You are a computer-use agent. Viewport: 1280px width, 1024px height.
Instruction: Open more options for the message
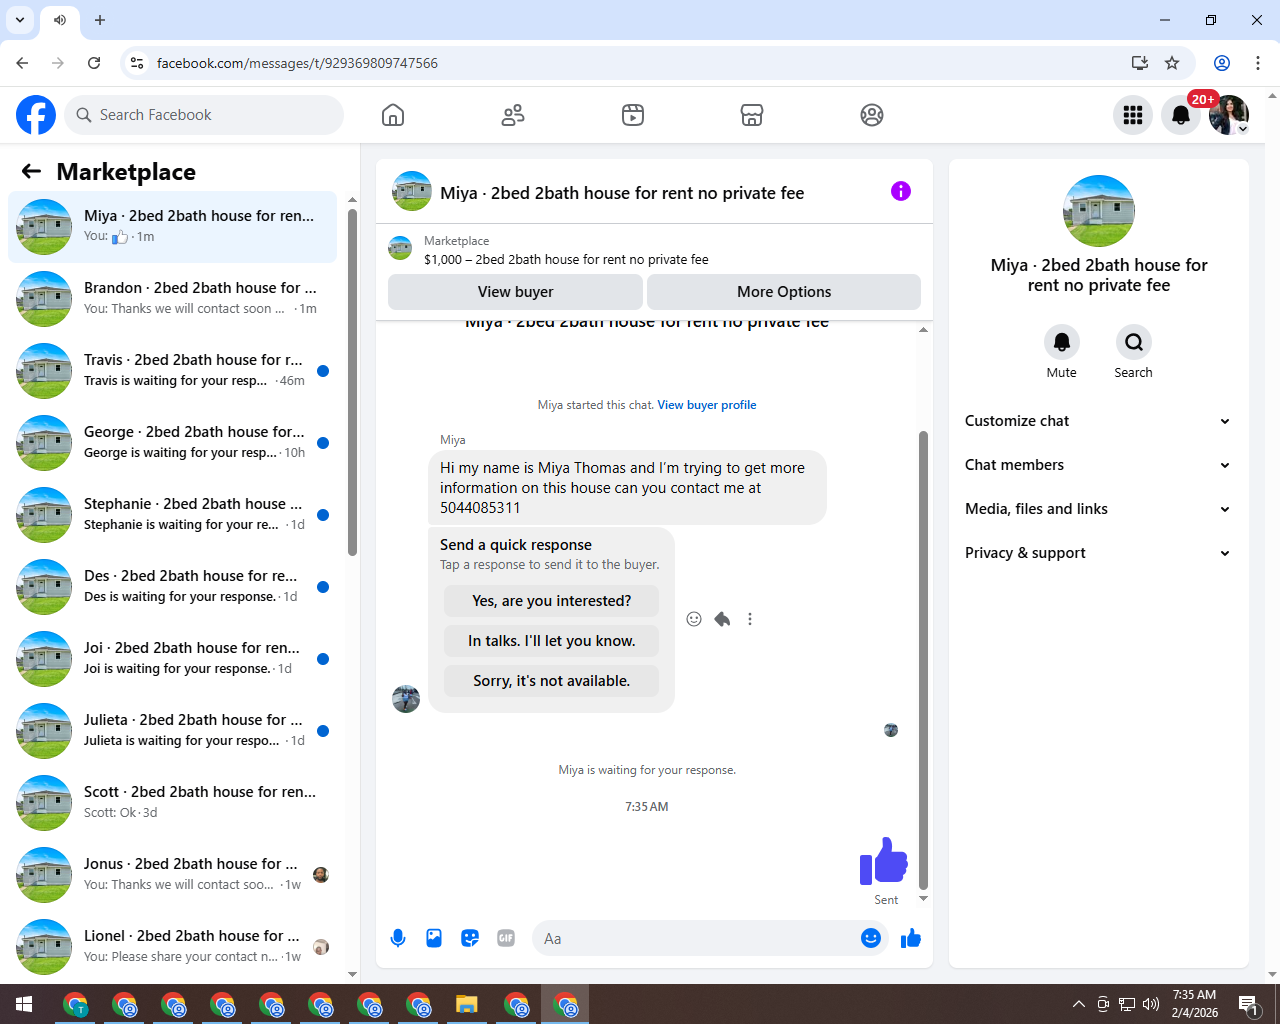coord(750,619)
